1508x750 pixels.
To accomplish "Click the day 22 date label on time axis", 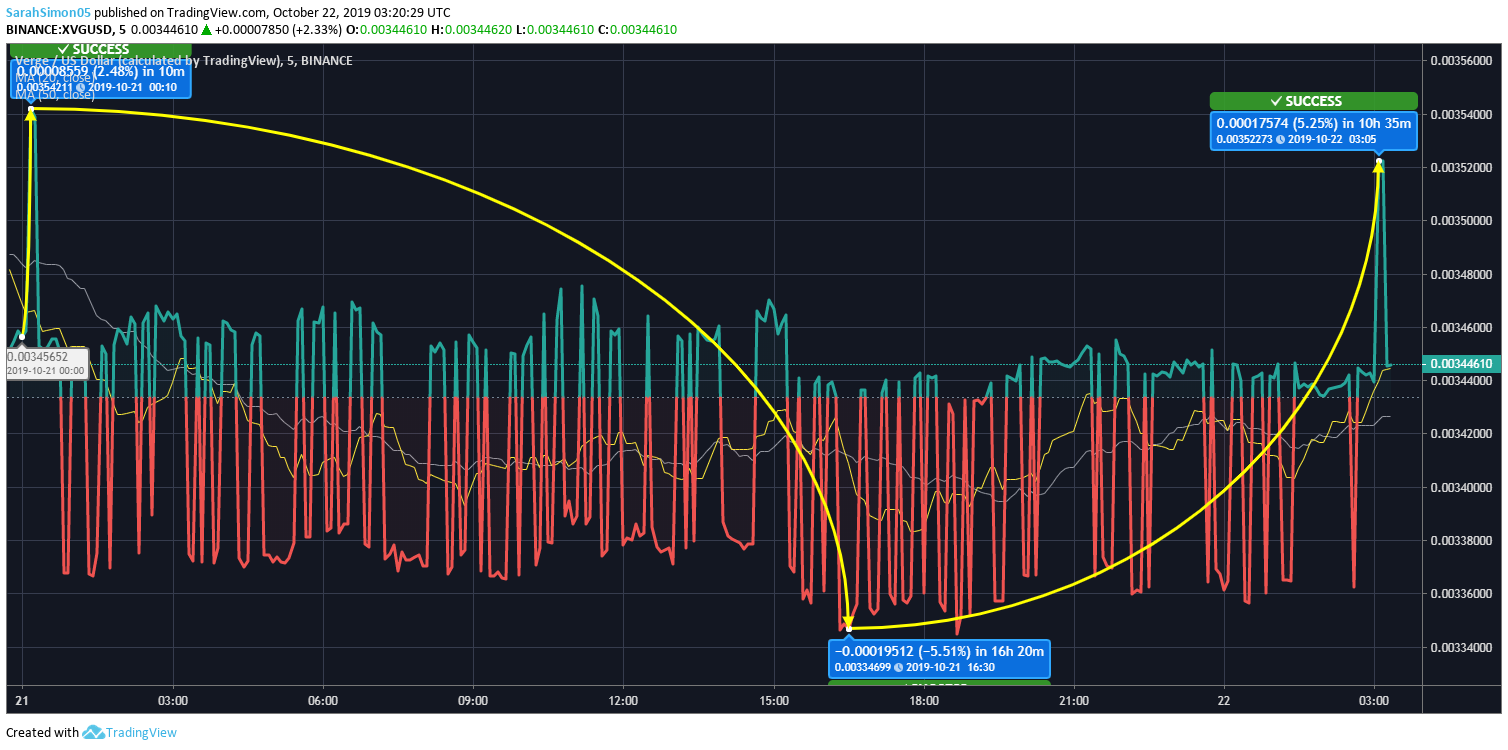I will pyautogui.click(x=1224, y=701).
